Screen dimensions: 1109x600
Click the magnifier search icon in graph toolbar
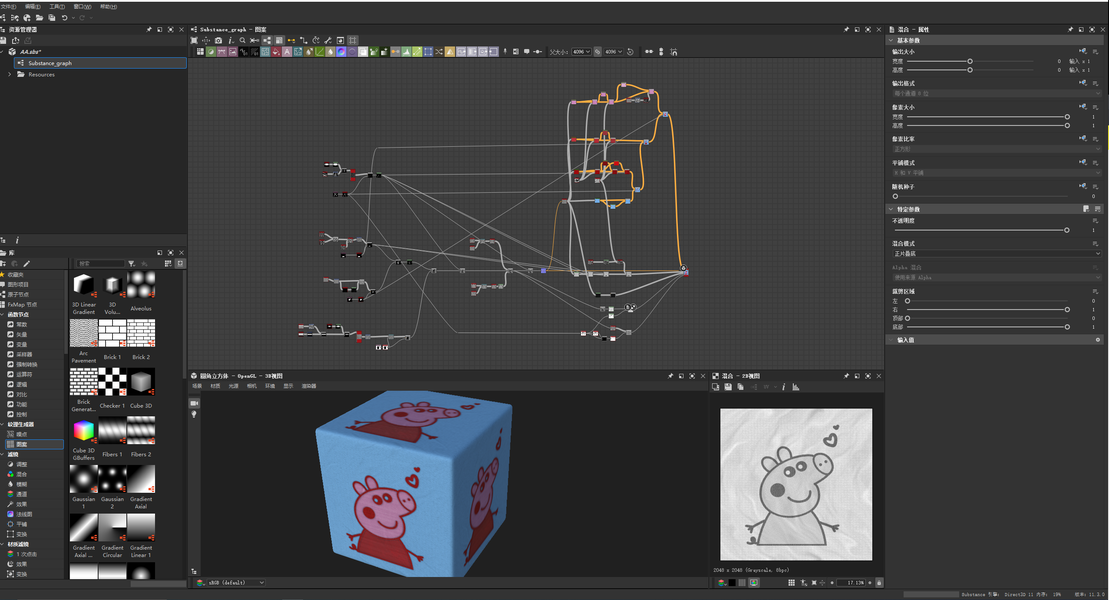click(x=243, y=40)
